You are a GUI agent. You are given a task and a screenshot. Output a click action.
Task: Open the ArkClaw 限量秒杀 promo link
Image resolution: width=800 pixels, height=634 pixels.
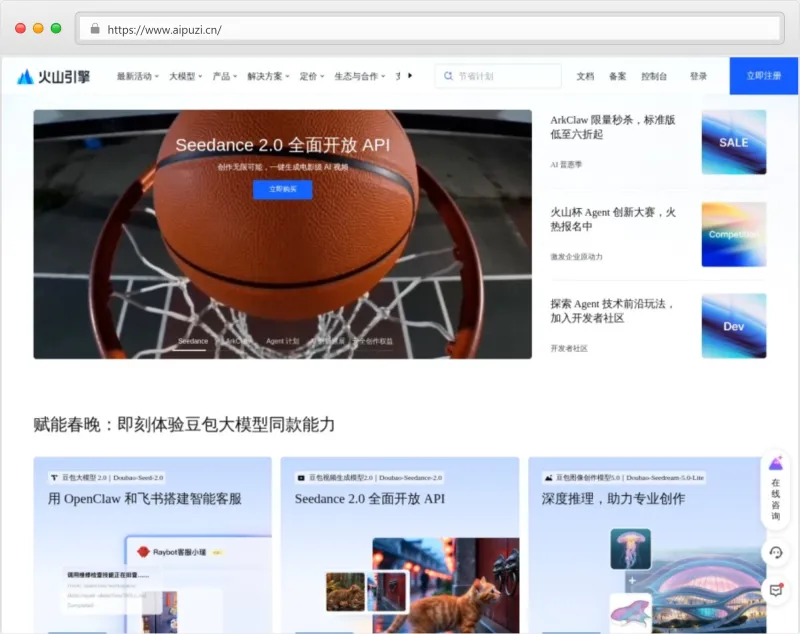pos(613,127)
